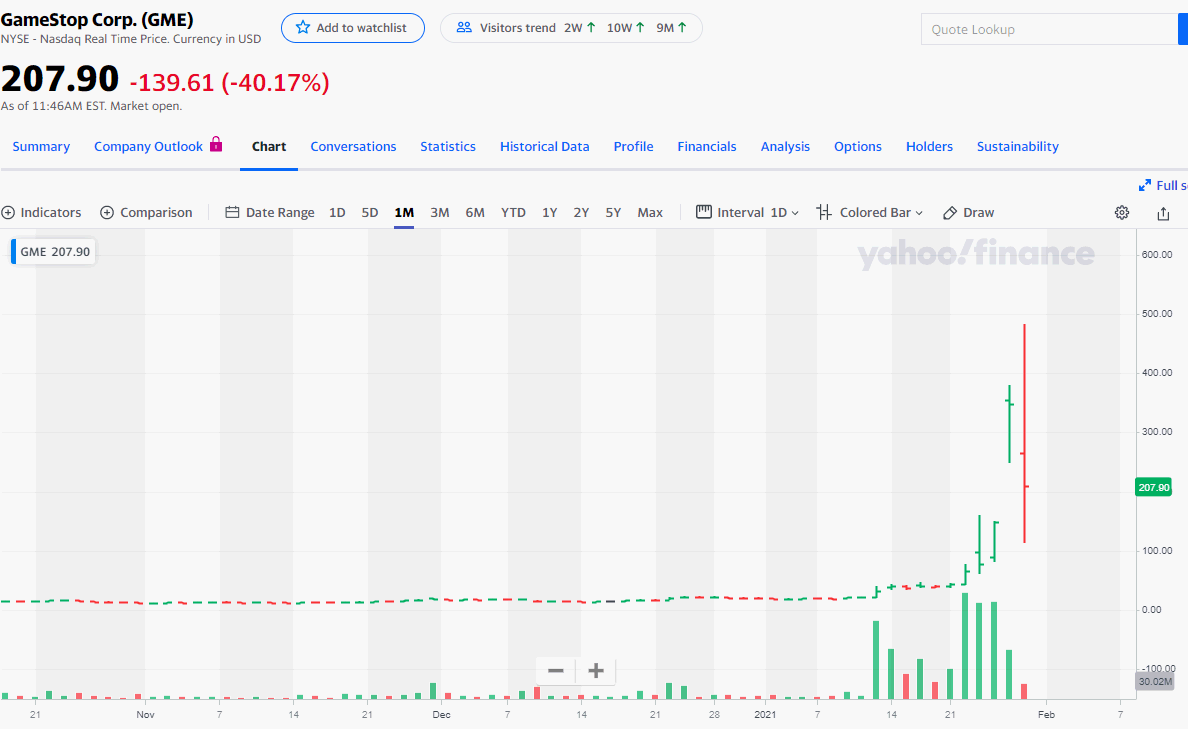Viewport: 1188px width, 729px height.
Task: Click the '2021' date axis label
Action: click(765, 715)
